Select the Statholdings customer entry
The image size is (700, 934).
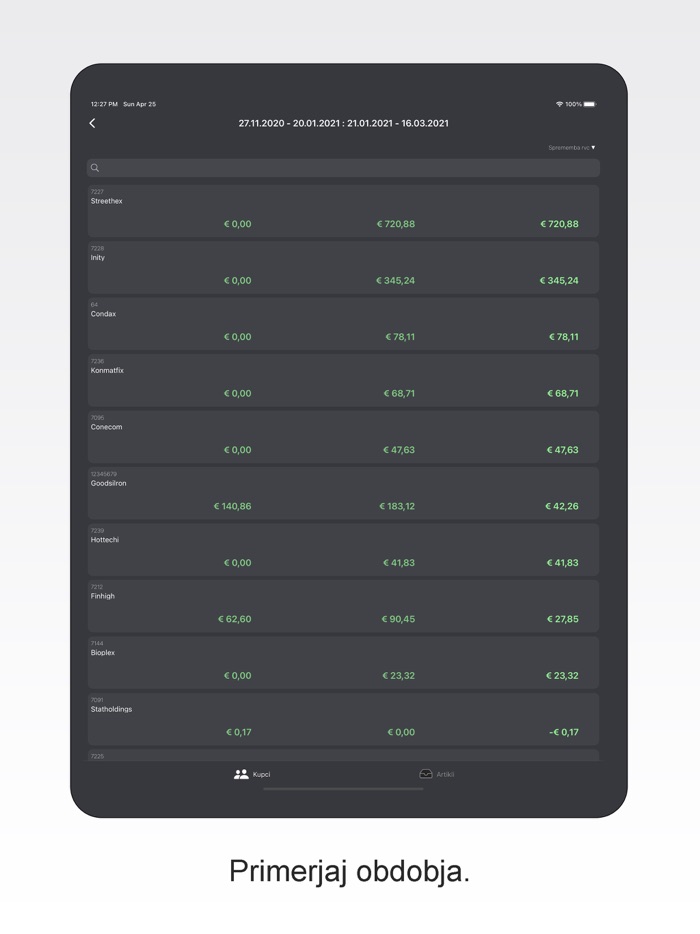(x=343, y=719)
